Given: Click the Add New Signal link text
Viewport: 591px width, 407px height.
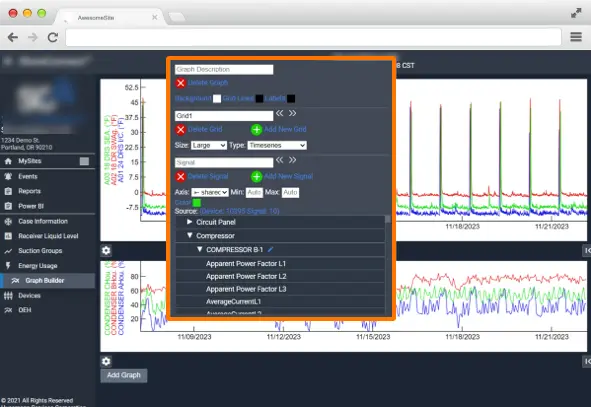Looking at the screenshot, I should (x=288, y=176).
